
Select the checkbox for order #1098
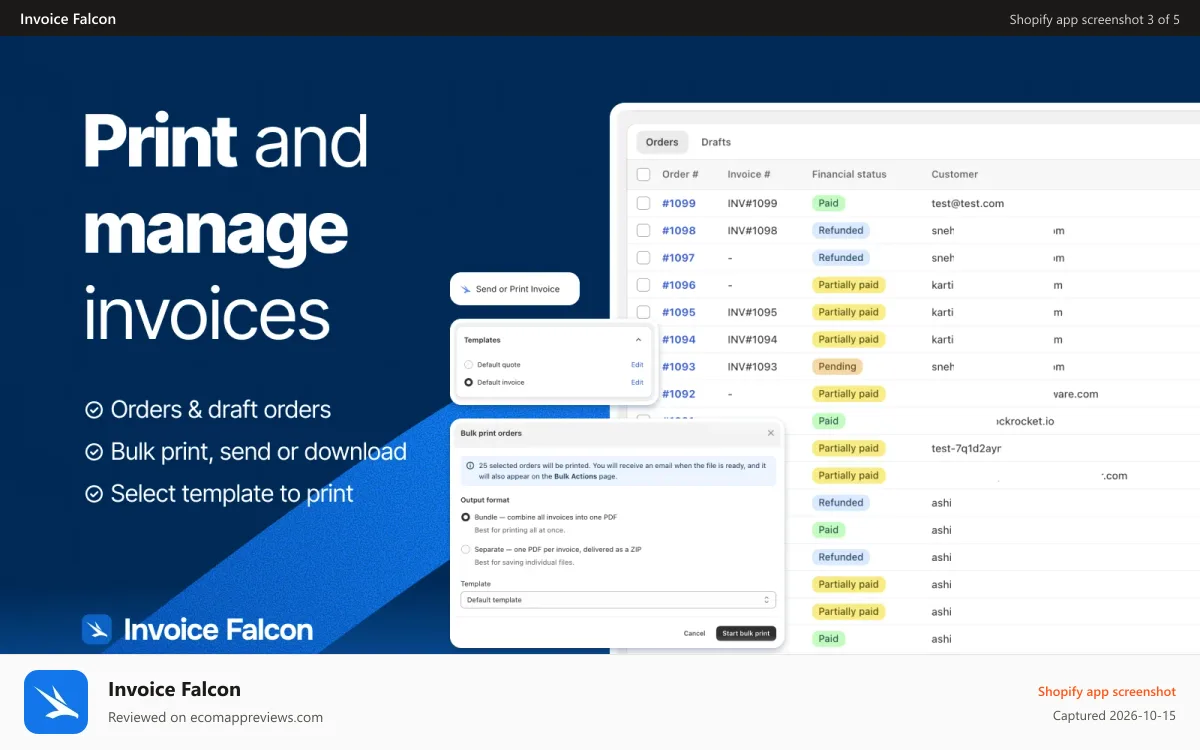point(643,230)
